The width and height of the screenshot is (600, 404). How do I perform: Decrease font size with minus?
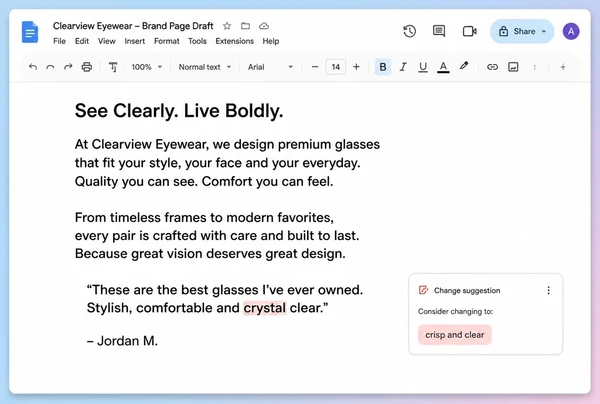315,67
